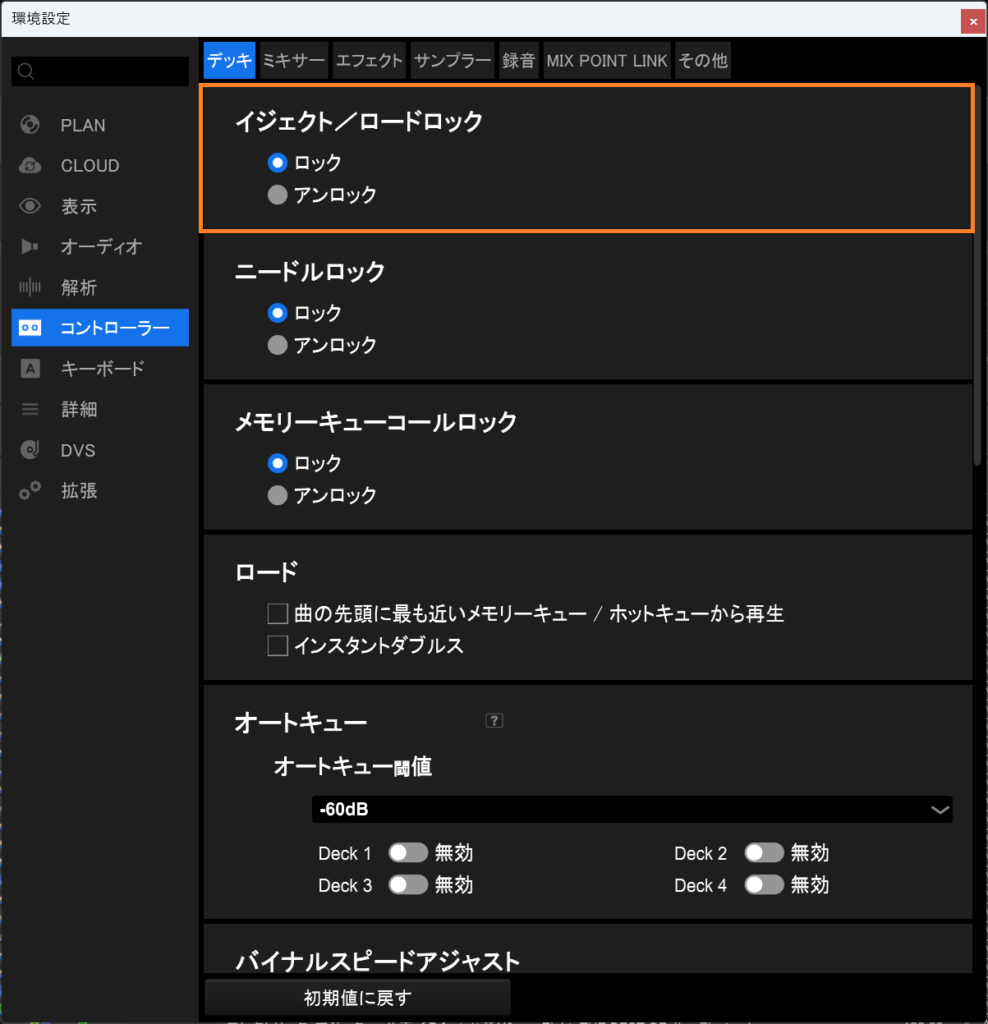Select アンロック under ニードルロック
Screen dimensions: 988x1024
(x=278, y=345)
